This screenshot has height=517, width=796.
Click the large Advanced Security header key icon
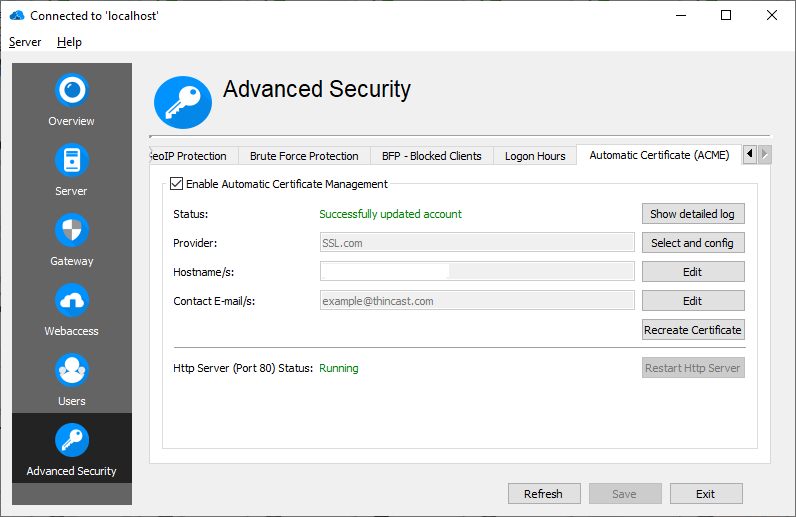183,102
